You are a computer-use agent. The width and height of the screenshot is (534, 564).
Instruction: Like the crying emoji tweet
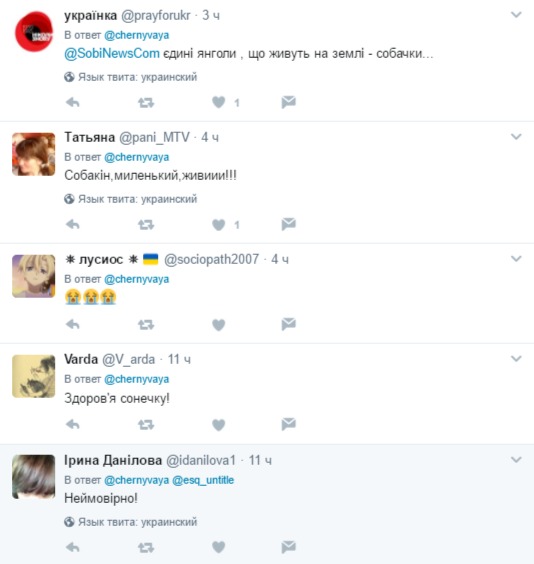pos(218,325)
